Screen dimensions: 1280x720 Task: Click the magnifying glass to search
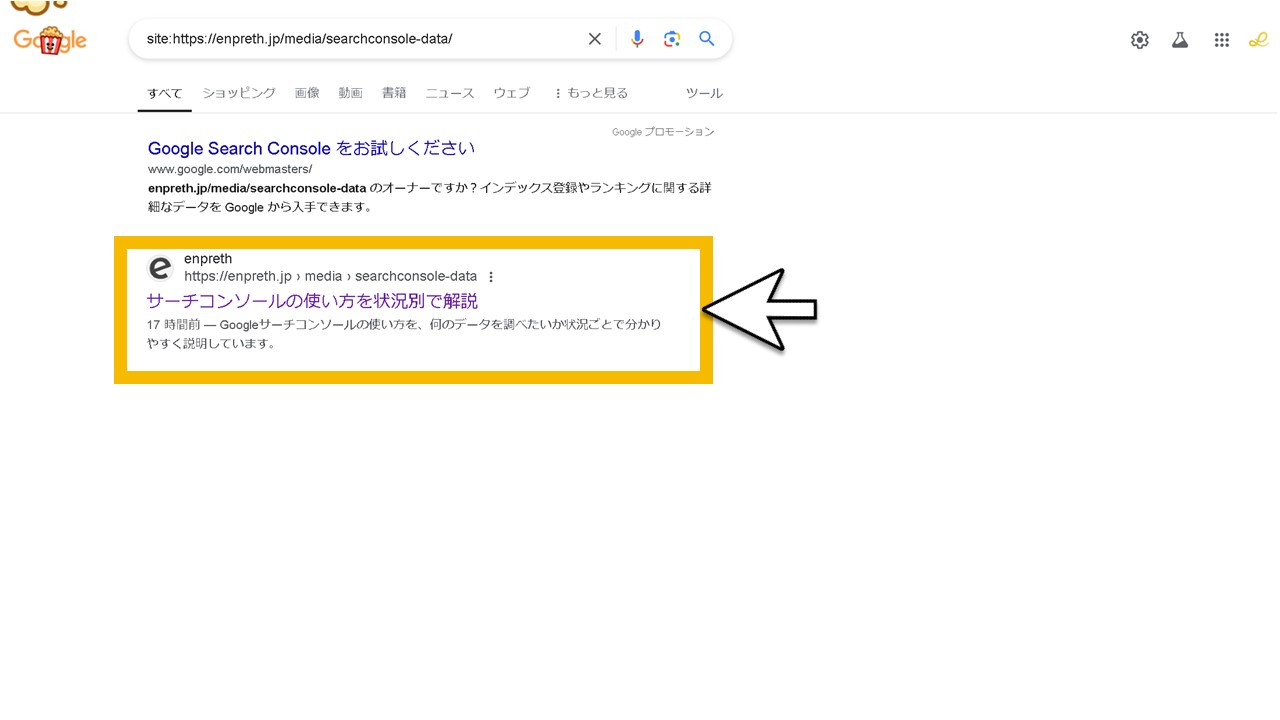click(706, 38)
